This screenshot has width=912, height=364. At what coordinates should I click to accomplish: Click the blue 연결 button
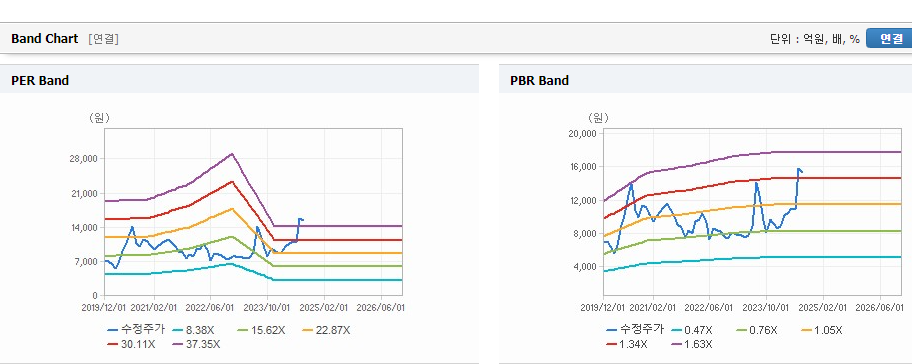889,38
